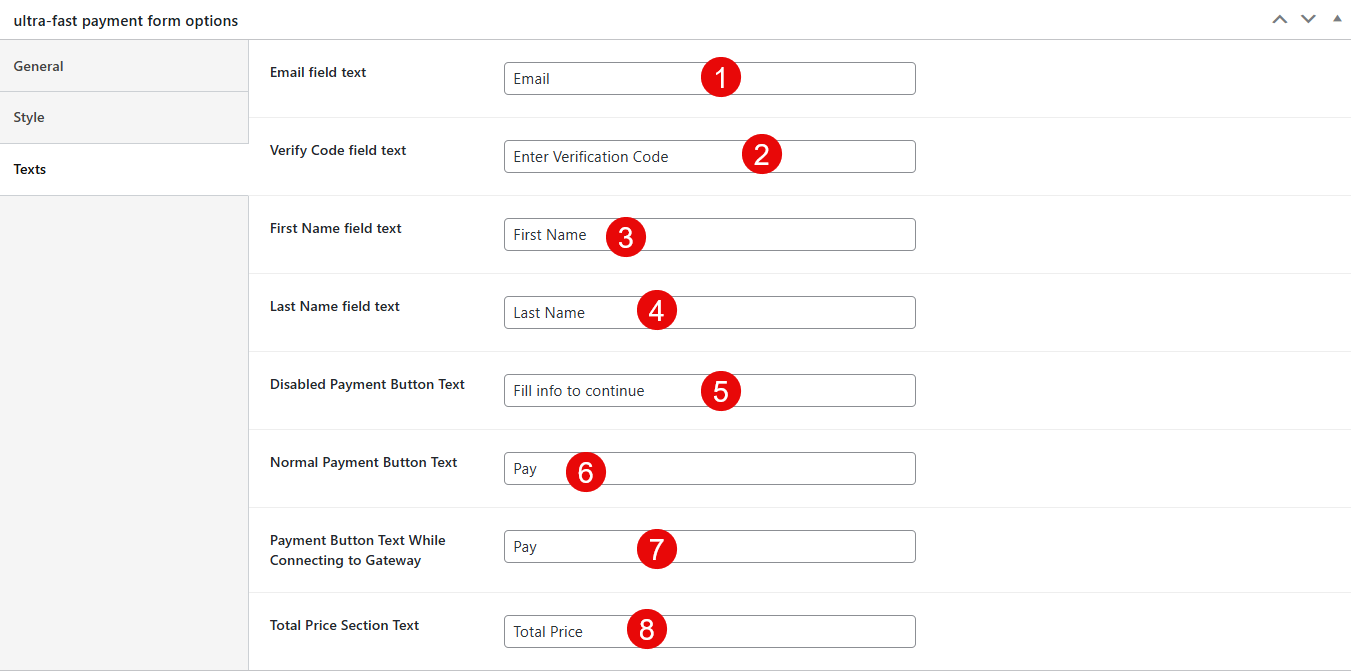Click red annotation marker number 3
Screen dimensions: 1351x671
click(x=625, y=237)
